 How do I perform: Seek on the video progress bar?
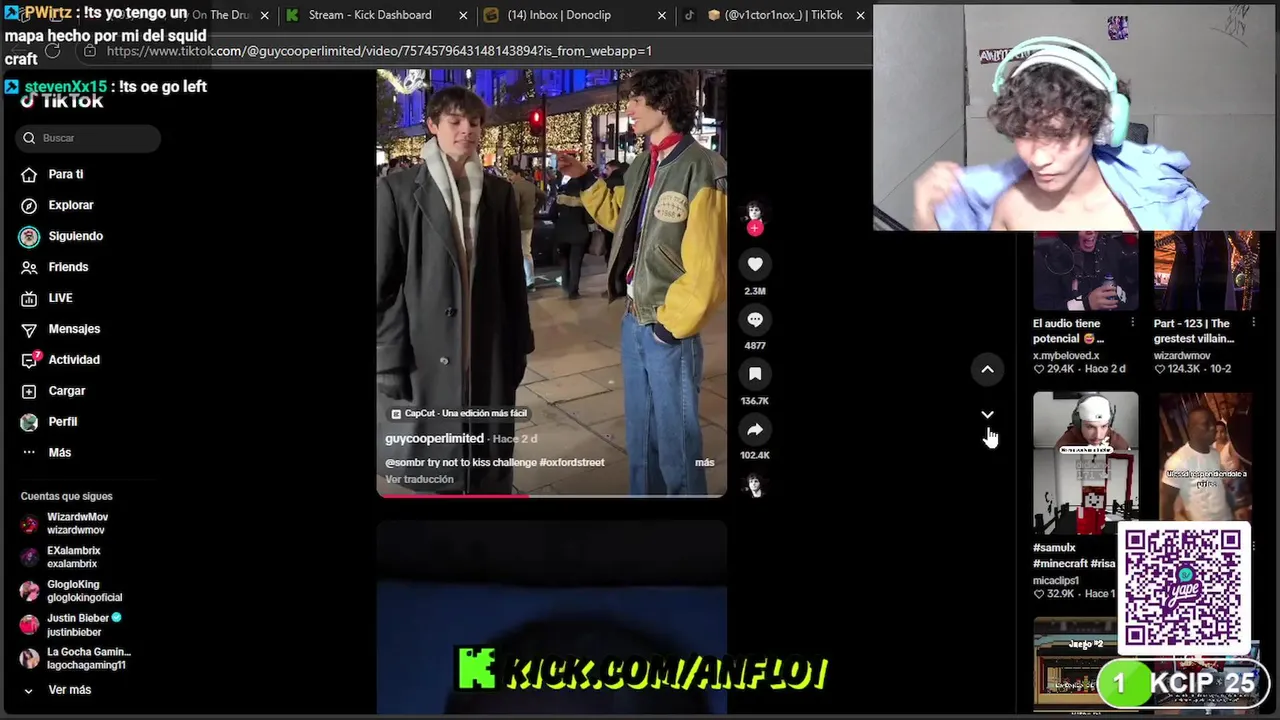click(551, 494)
